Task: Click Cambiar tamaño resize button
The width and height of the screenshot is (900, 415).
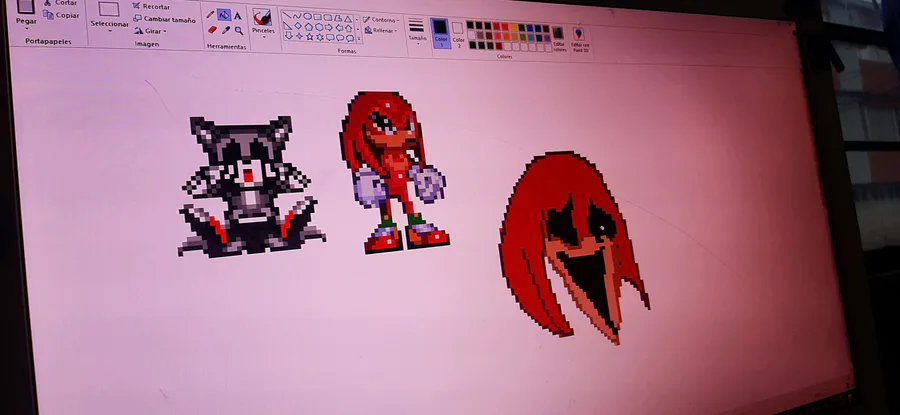Action: 165,19
